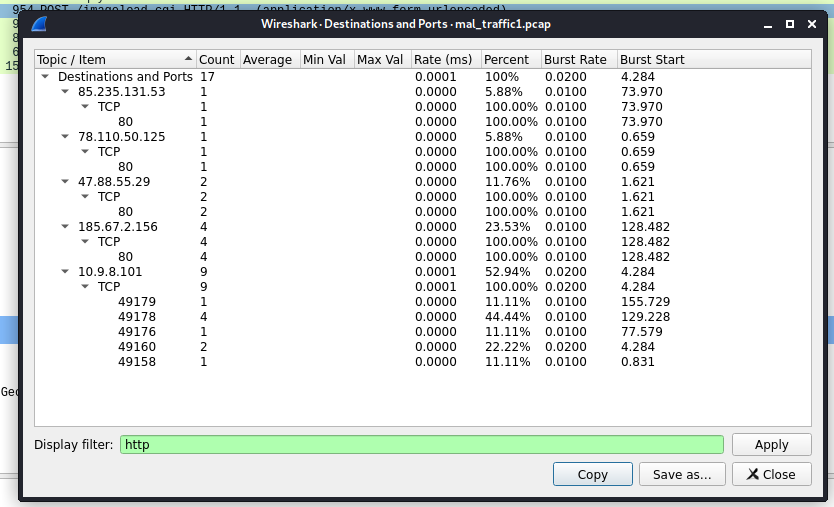Viewport: 834px width, 507px height.
Task: Collapse the TCP node under 47.88.55.29
Action: point(85,196)
